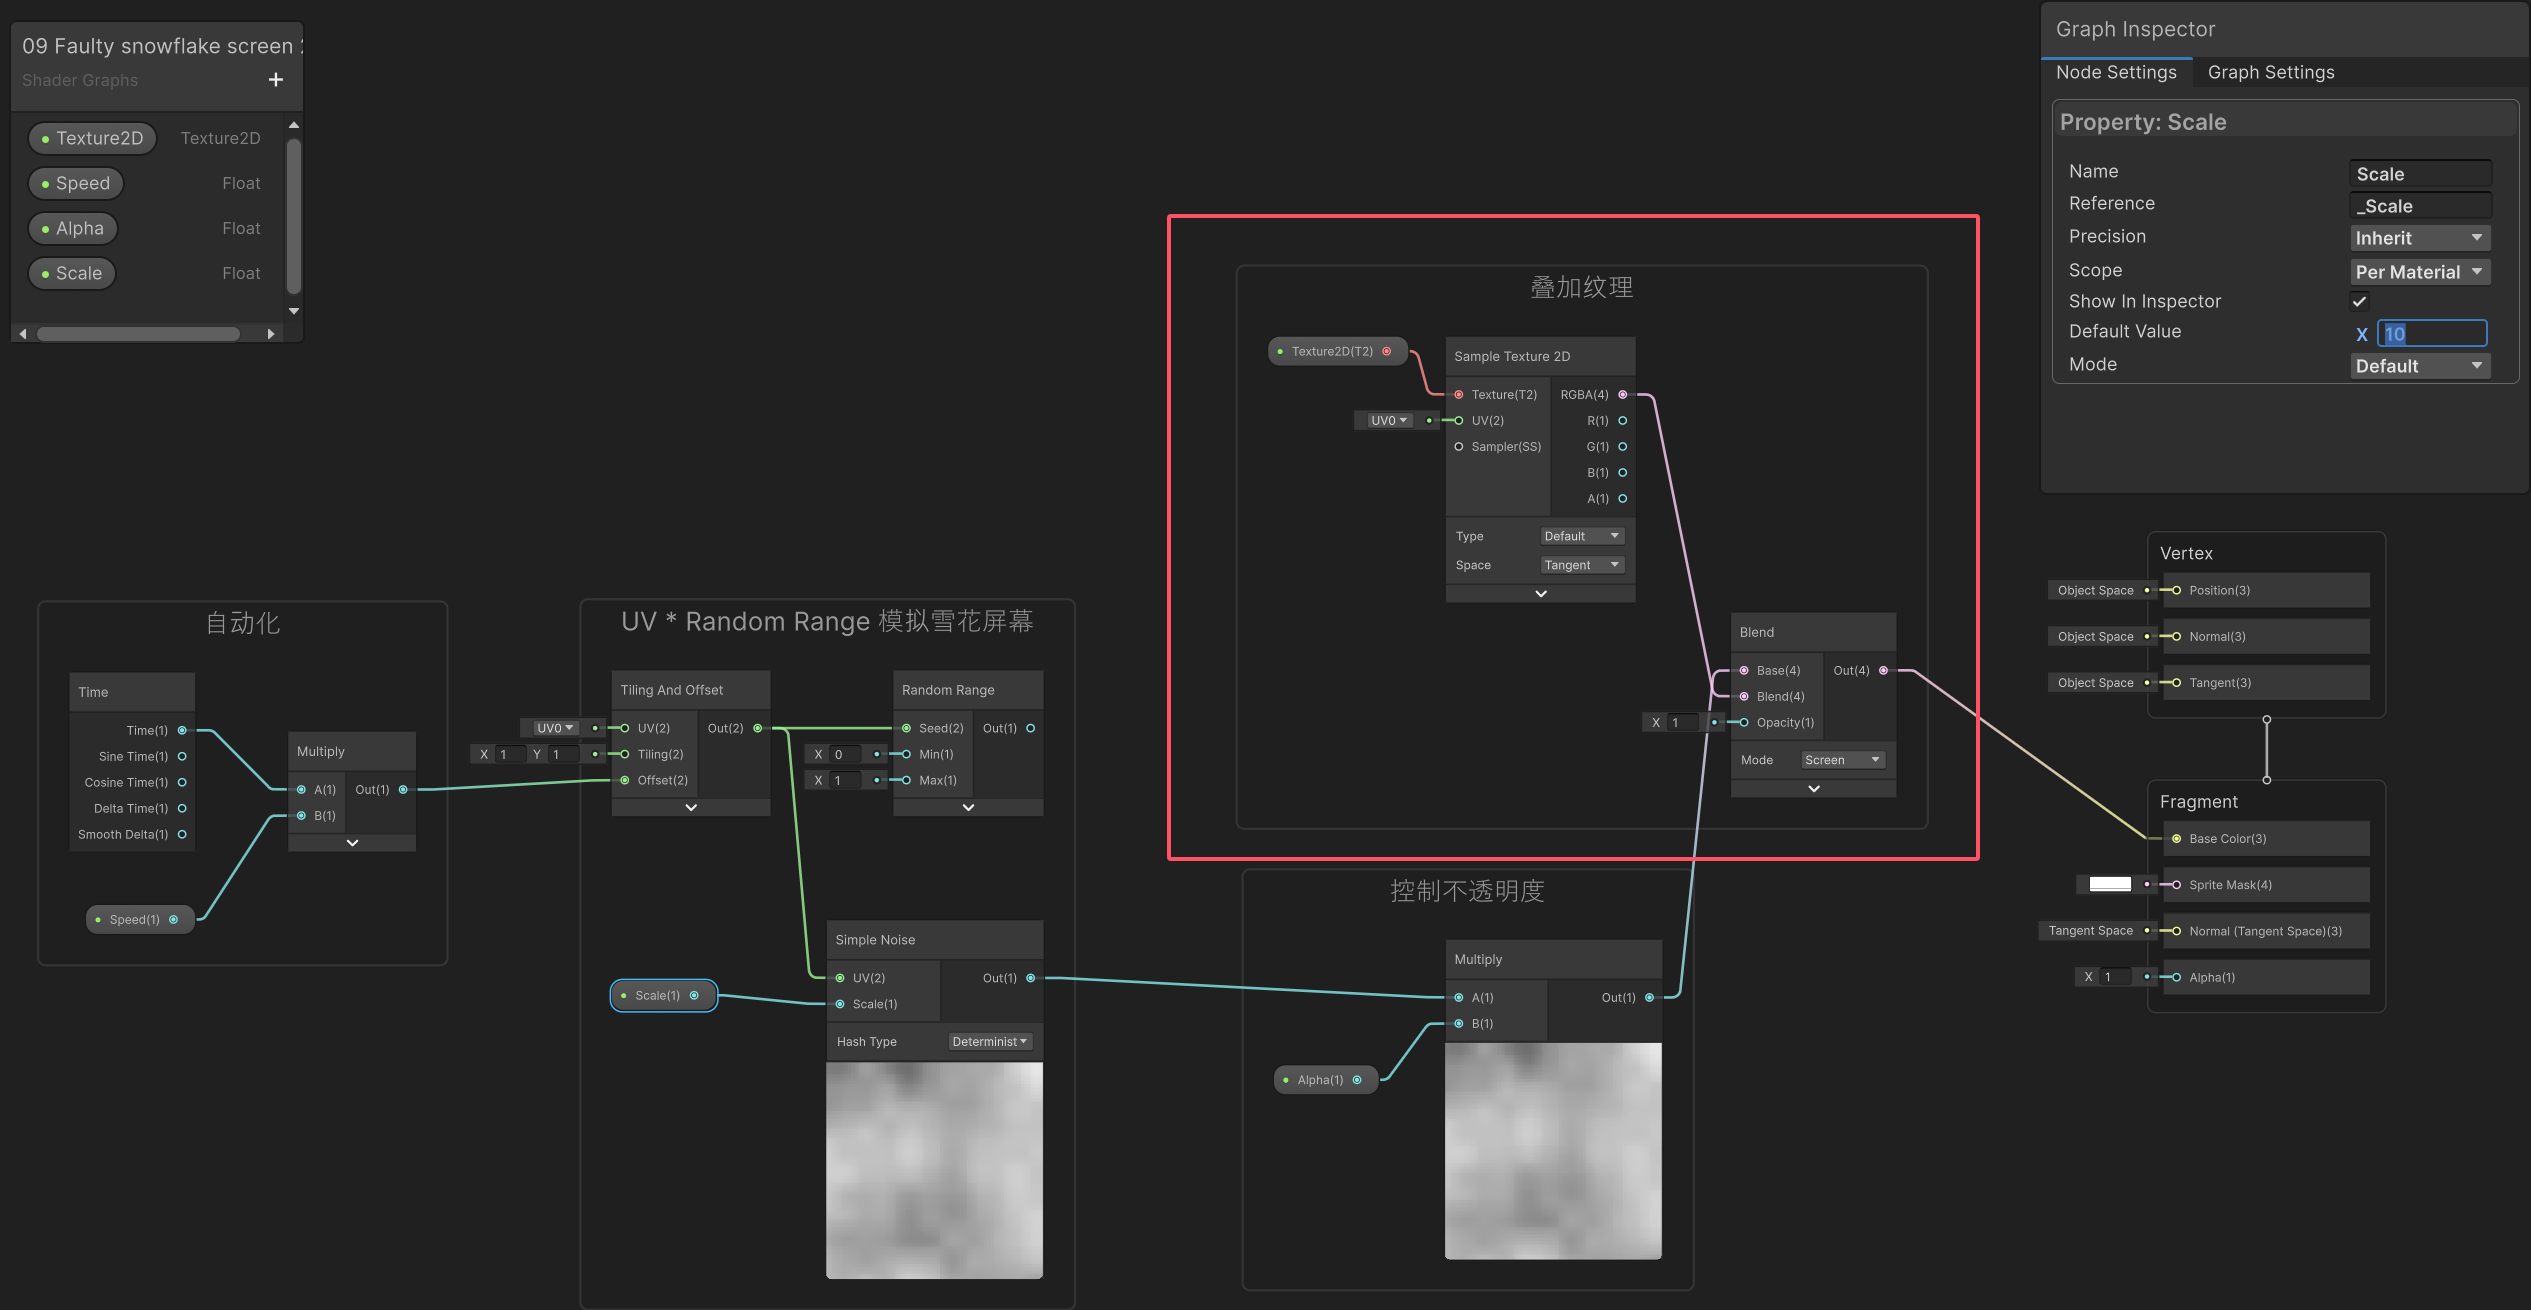Collapse Sample Texture 2D preview chevron
Image resolution: width=2531 pixels, height=1310 pixels.
coord(1541,594)
